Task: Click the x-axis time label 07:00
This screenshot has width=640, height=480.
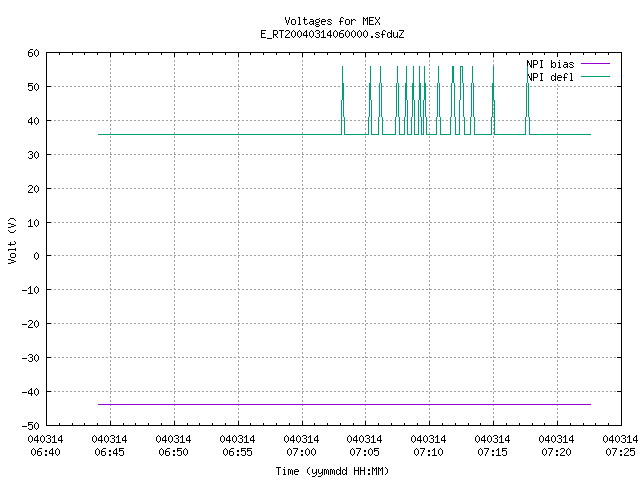Action: [x=301, y=452]
